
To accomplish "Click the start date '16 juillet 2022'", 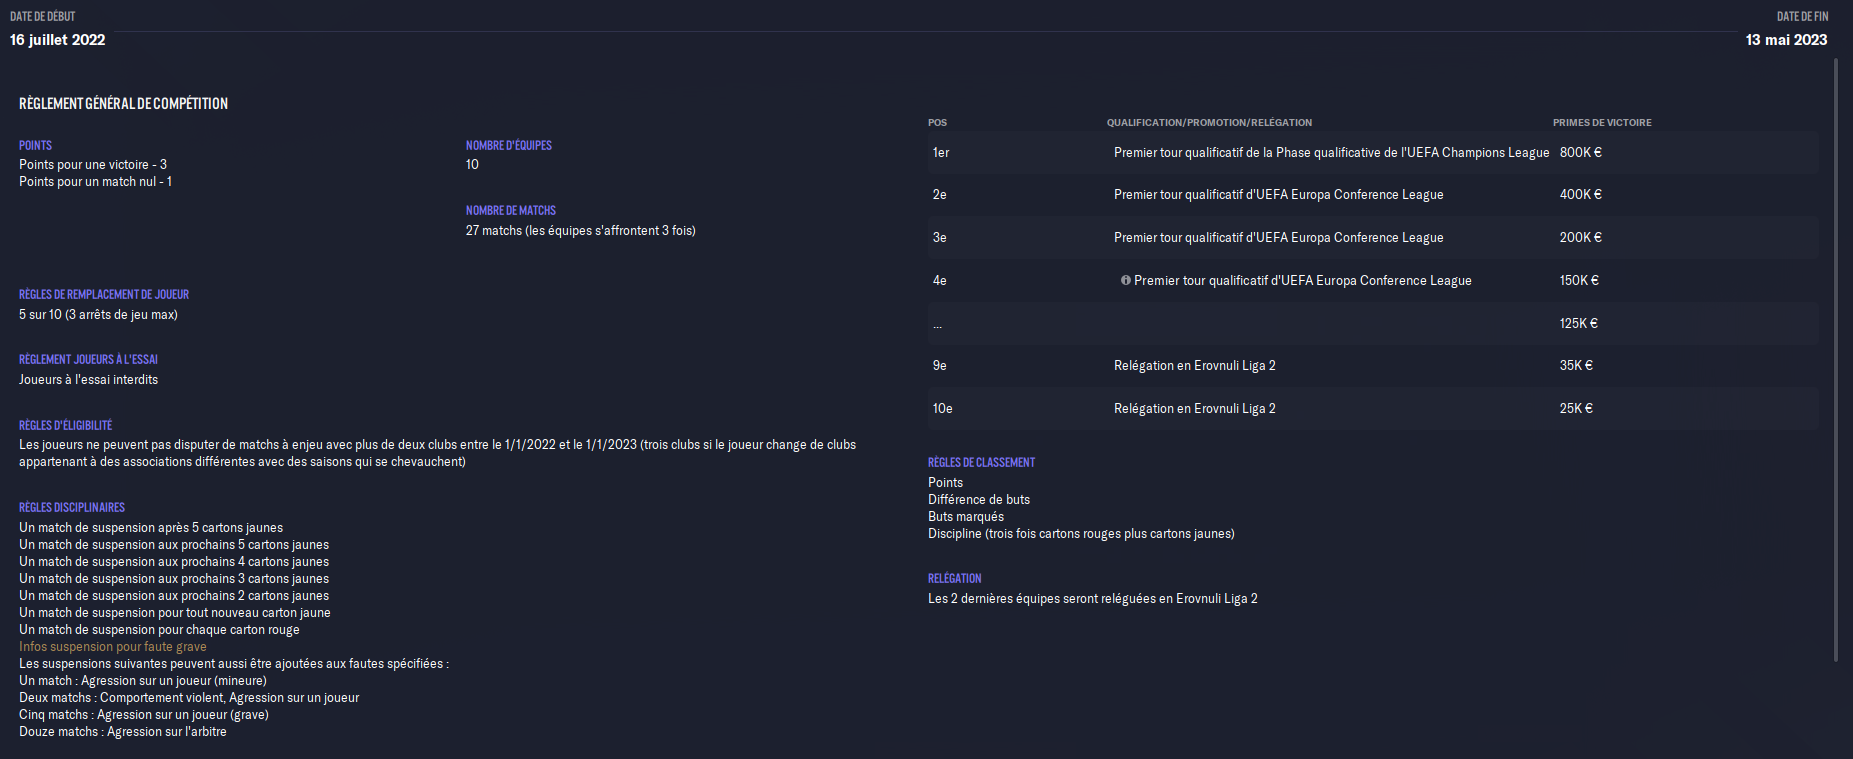I will 58,40.
